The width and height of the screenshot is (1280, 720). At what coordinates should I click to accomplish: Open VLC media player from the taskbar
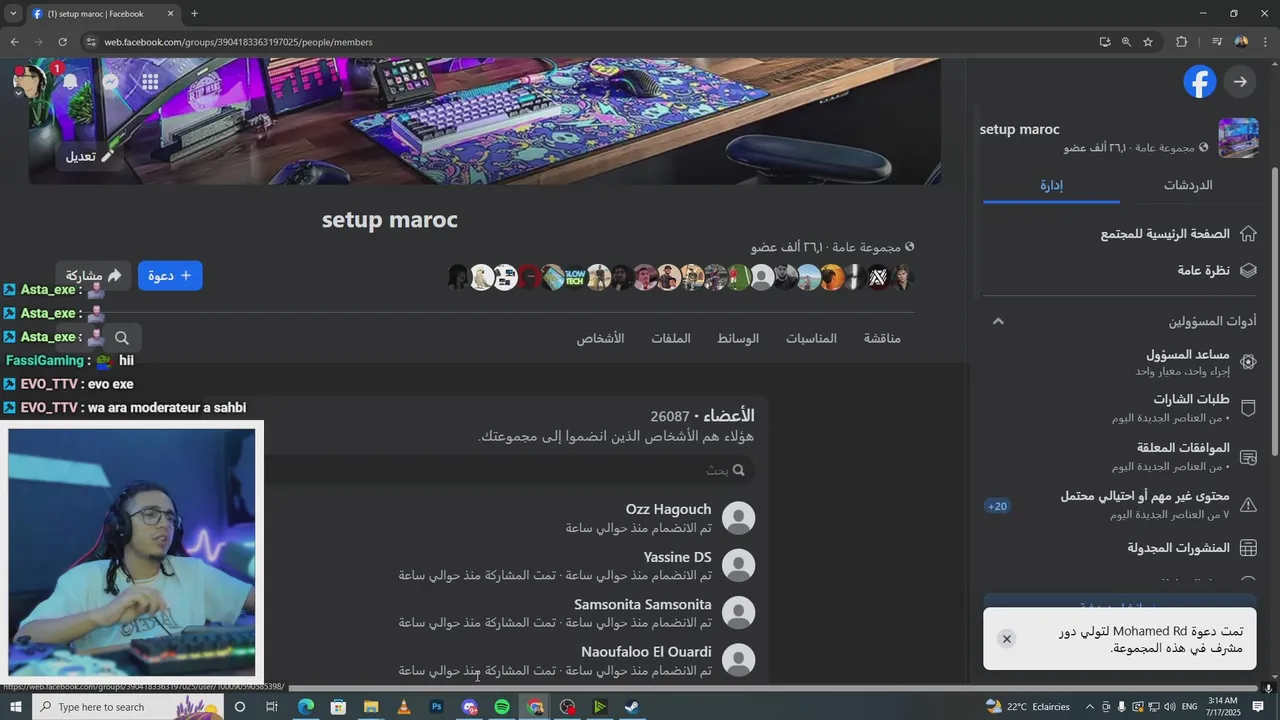tap(404, 707)
